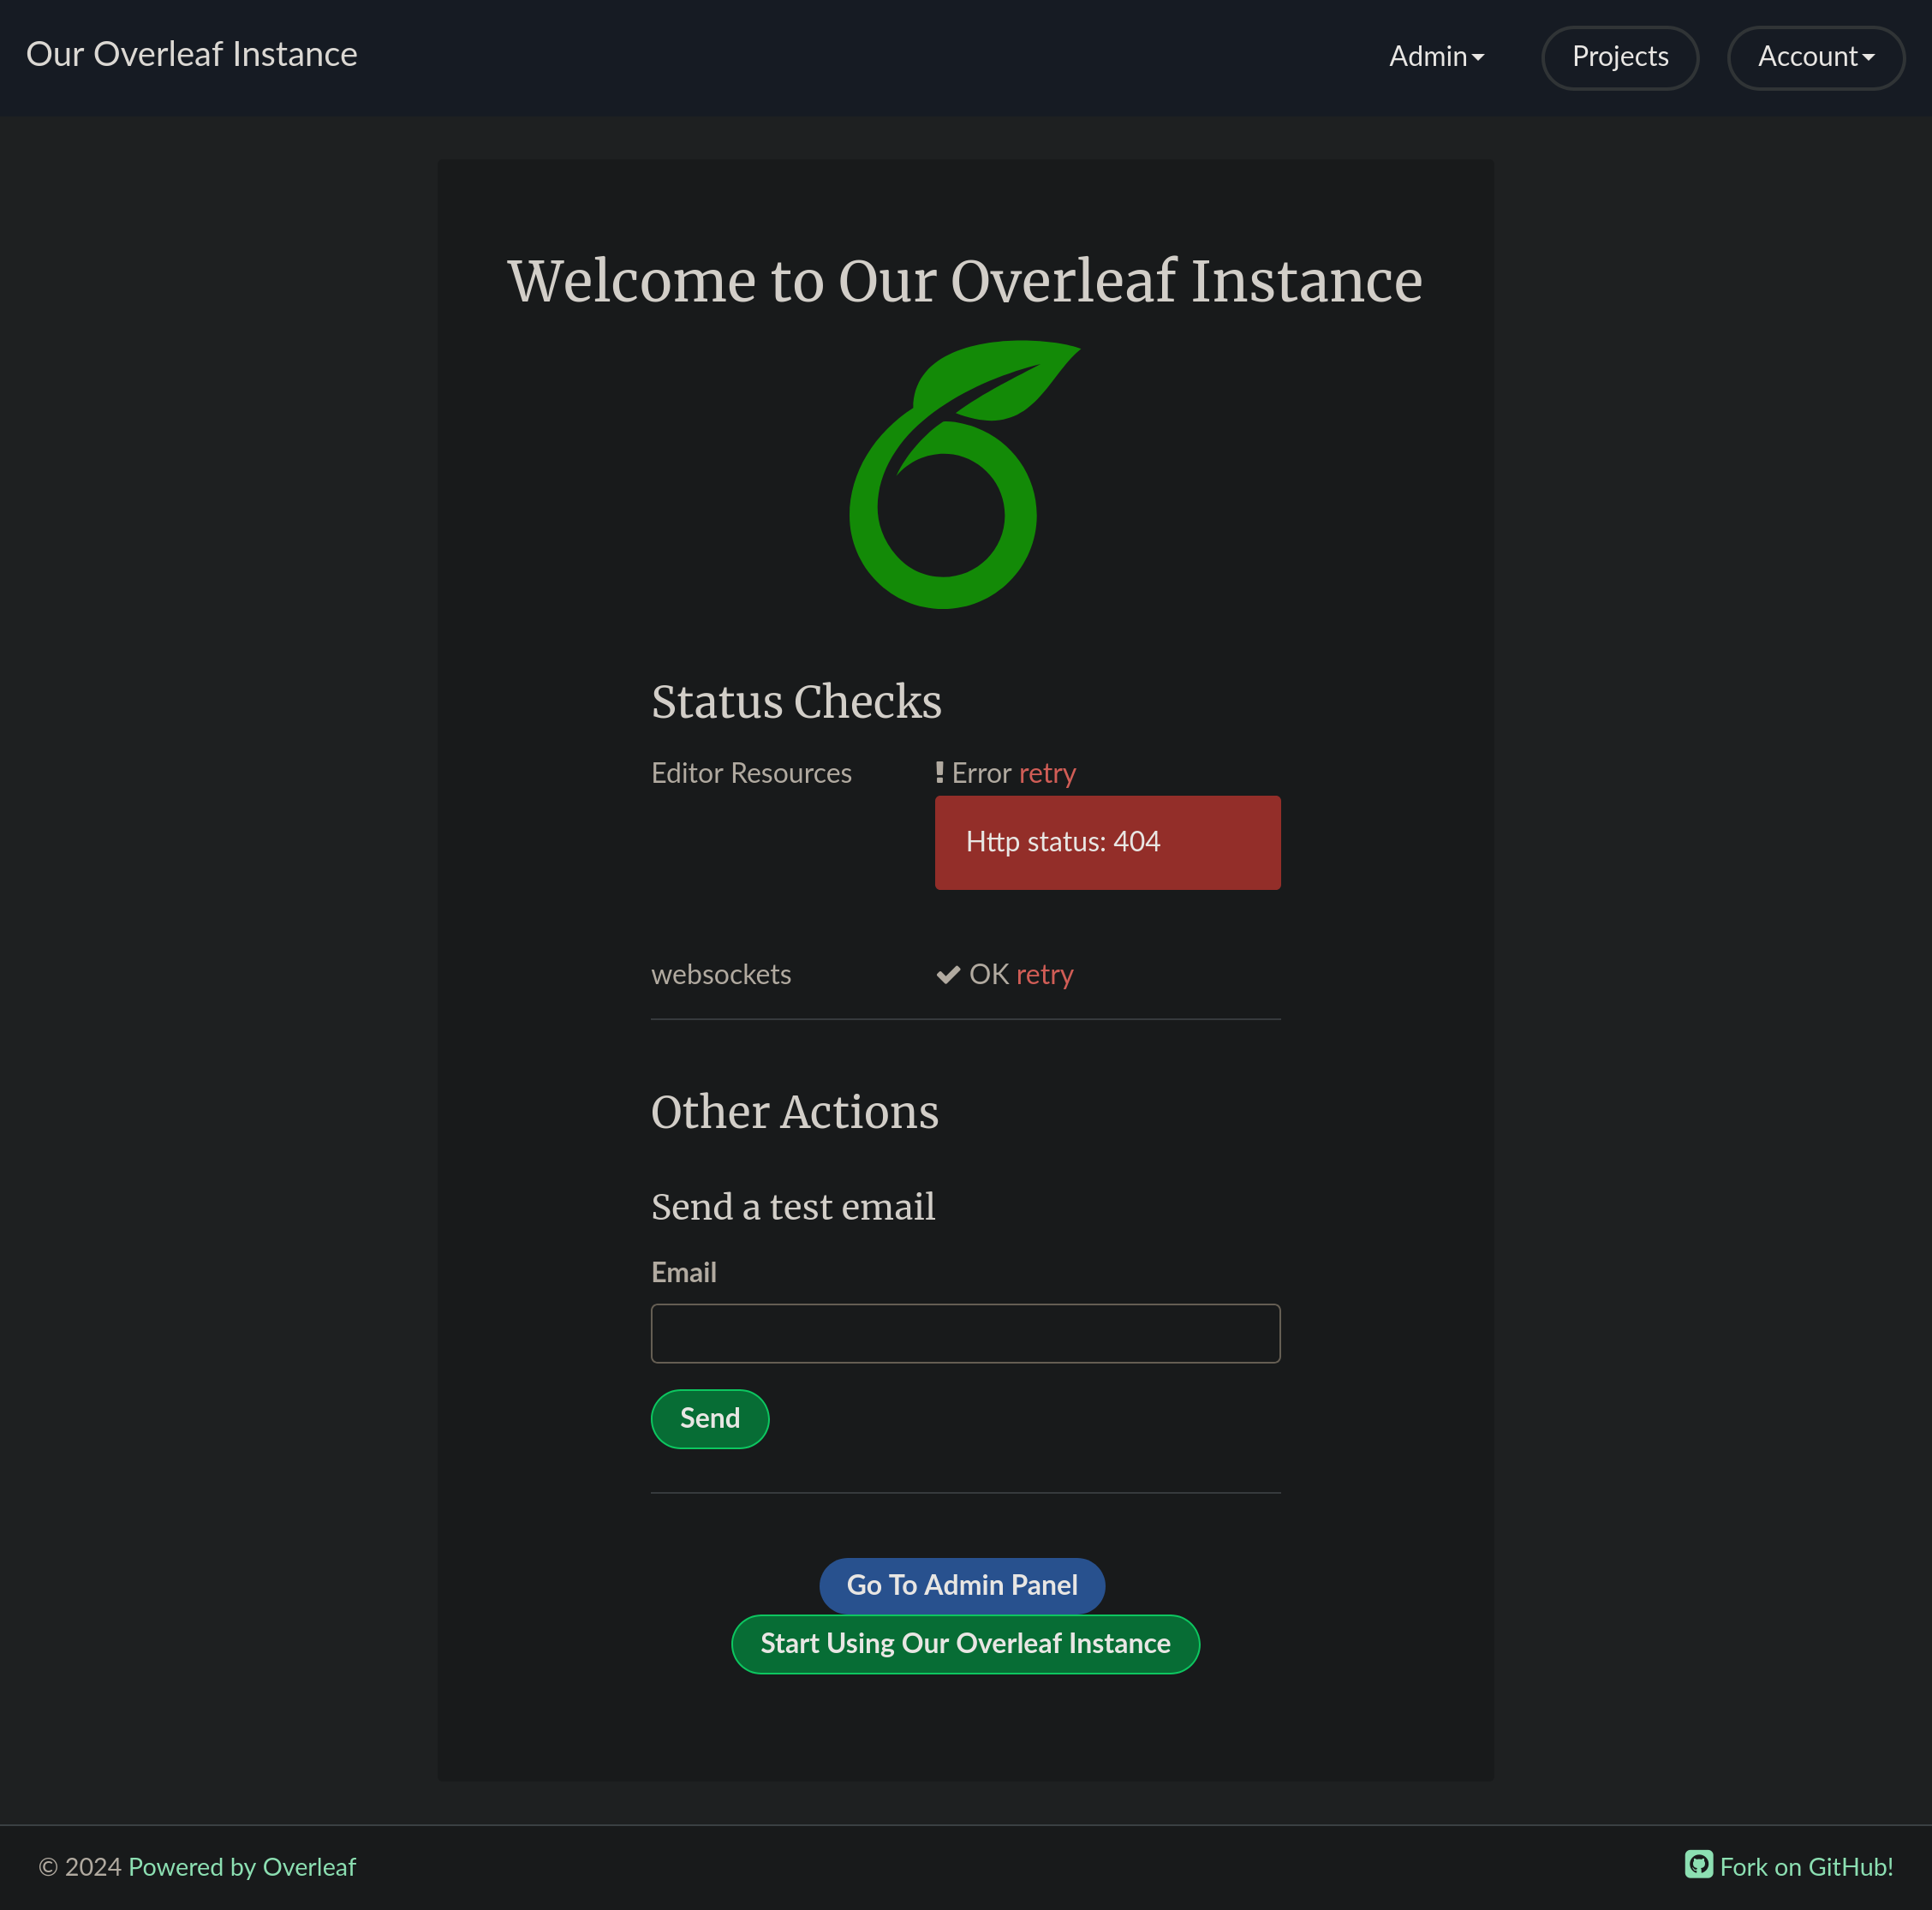Click the GitHub icon in footer

[x=1698, y=1865]
